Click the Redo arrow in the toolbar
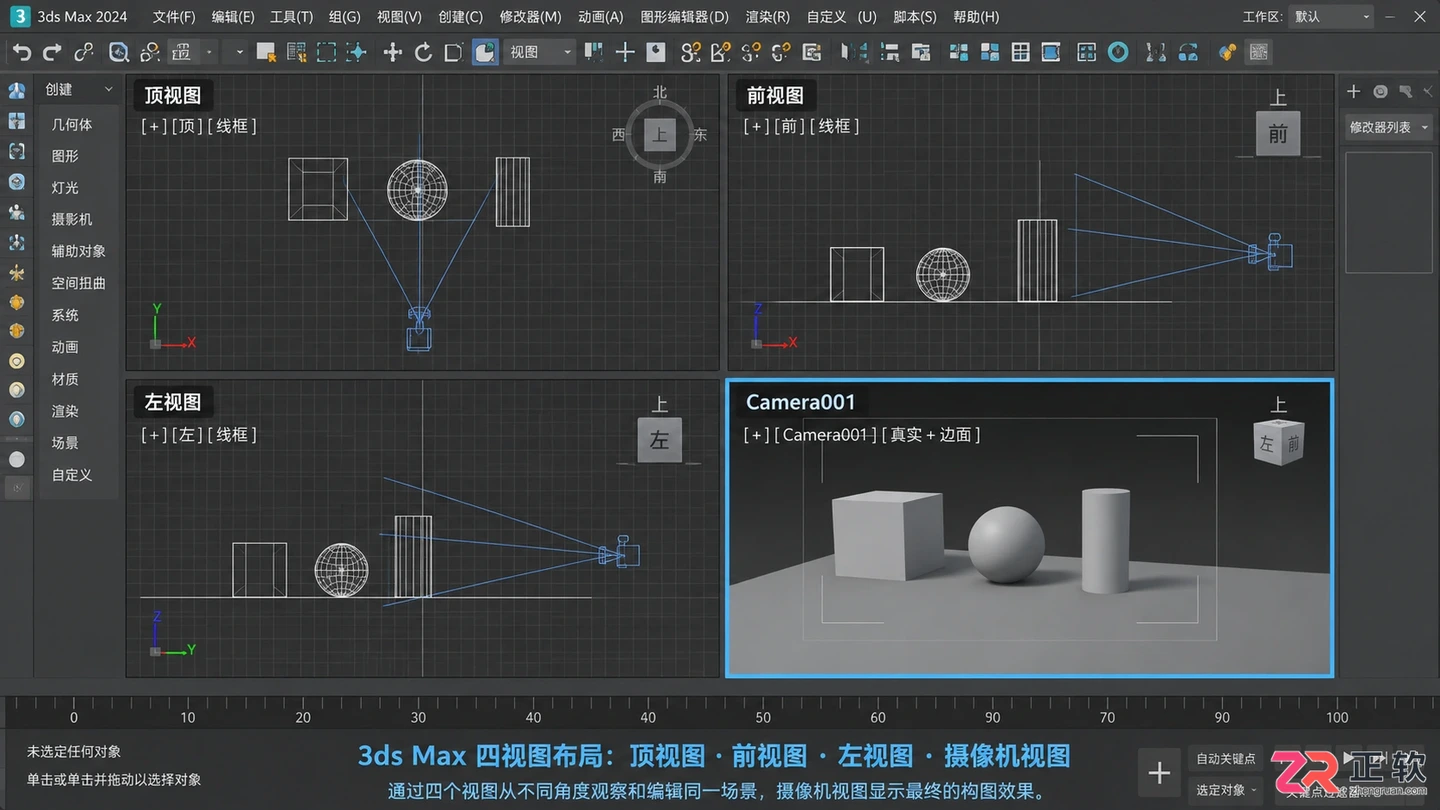Viewport: 1440px width, 810px height. point(52,52)
